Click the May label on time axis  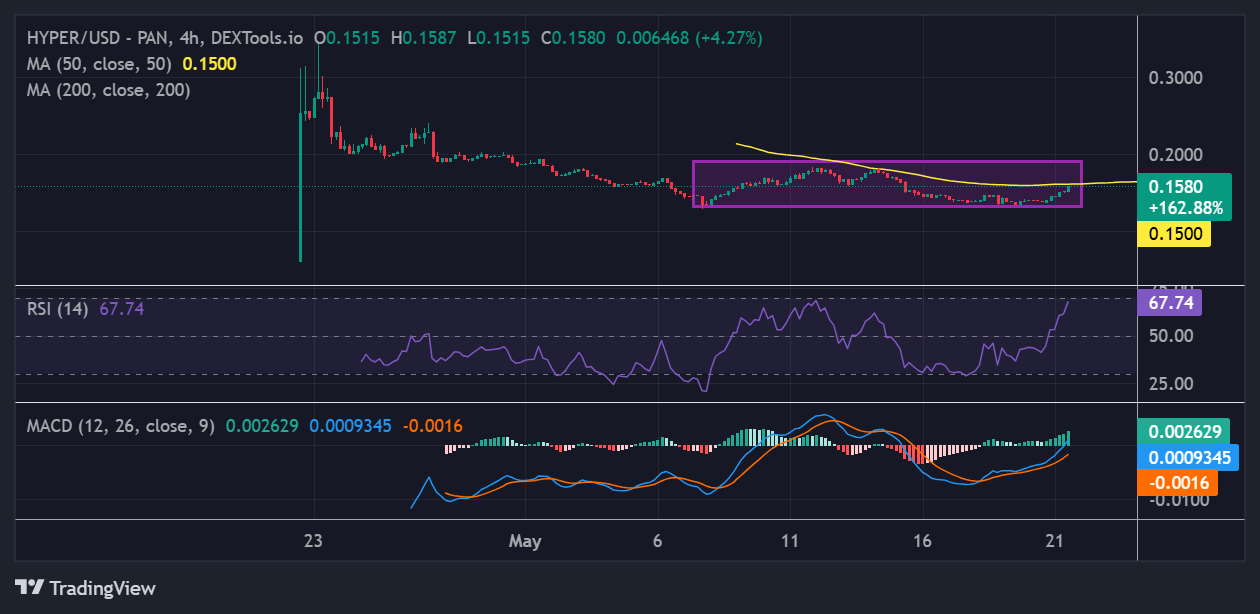point(524,541)
